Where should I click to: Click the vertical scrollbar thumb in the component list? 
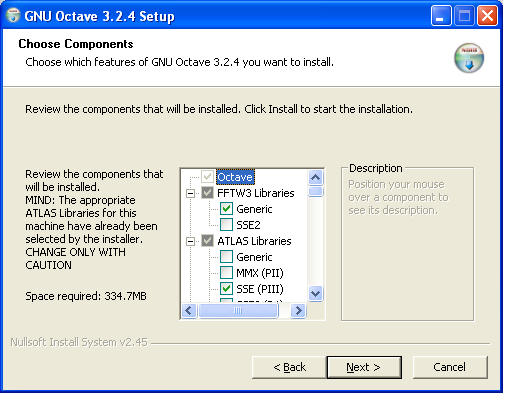[x=315, y=191]
